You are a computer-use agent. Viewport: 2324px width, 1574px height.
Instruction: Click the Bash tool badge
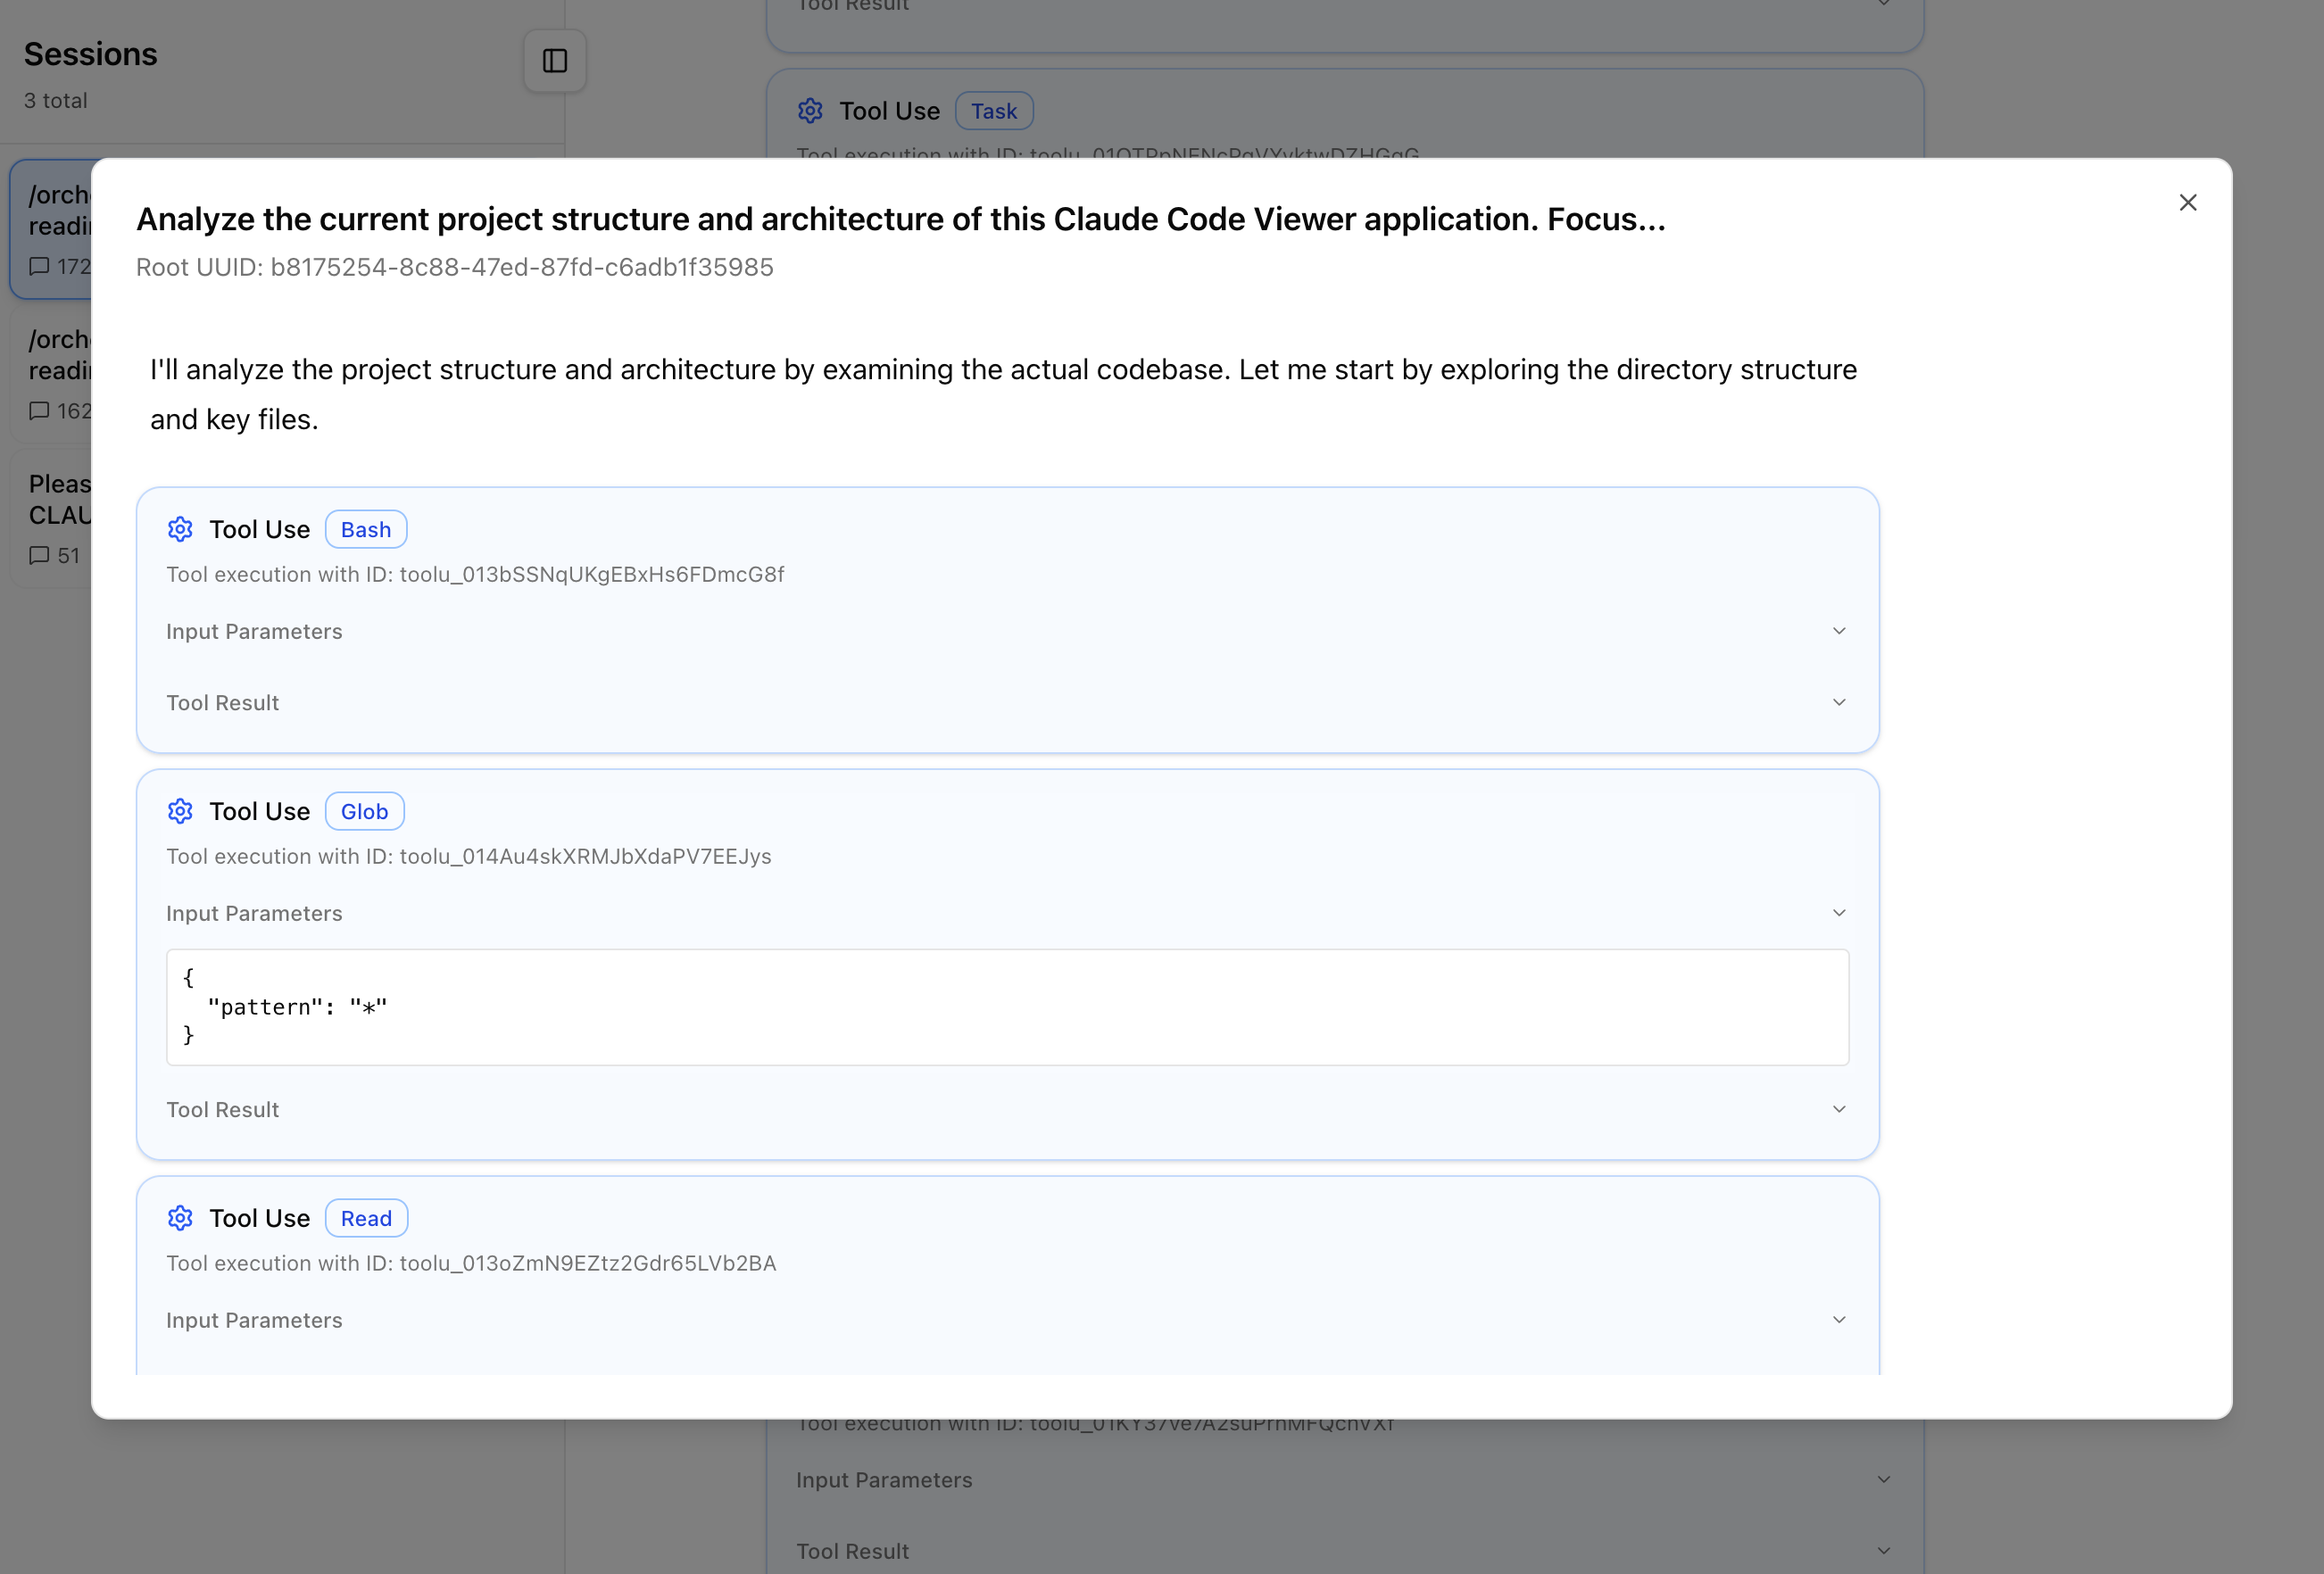click(x=366, y=529)
